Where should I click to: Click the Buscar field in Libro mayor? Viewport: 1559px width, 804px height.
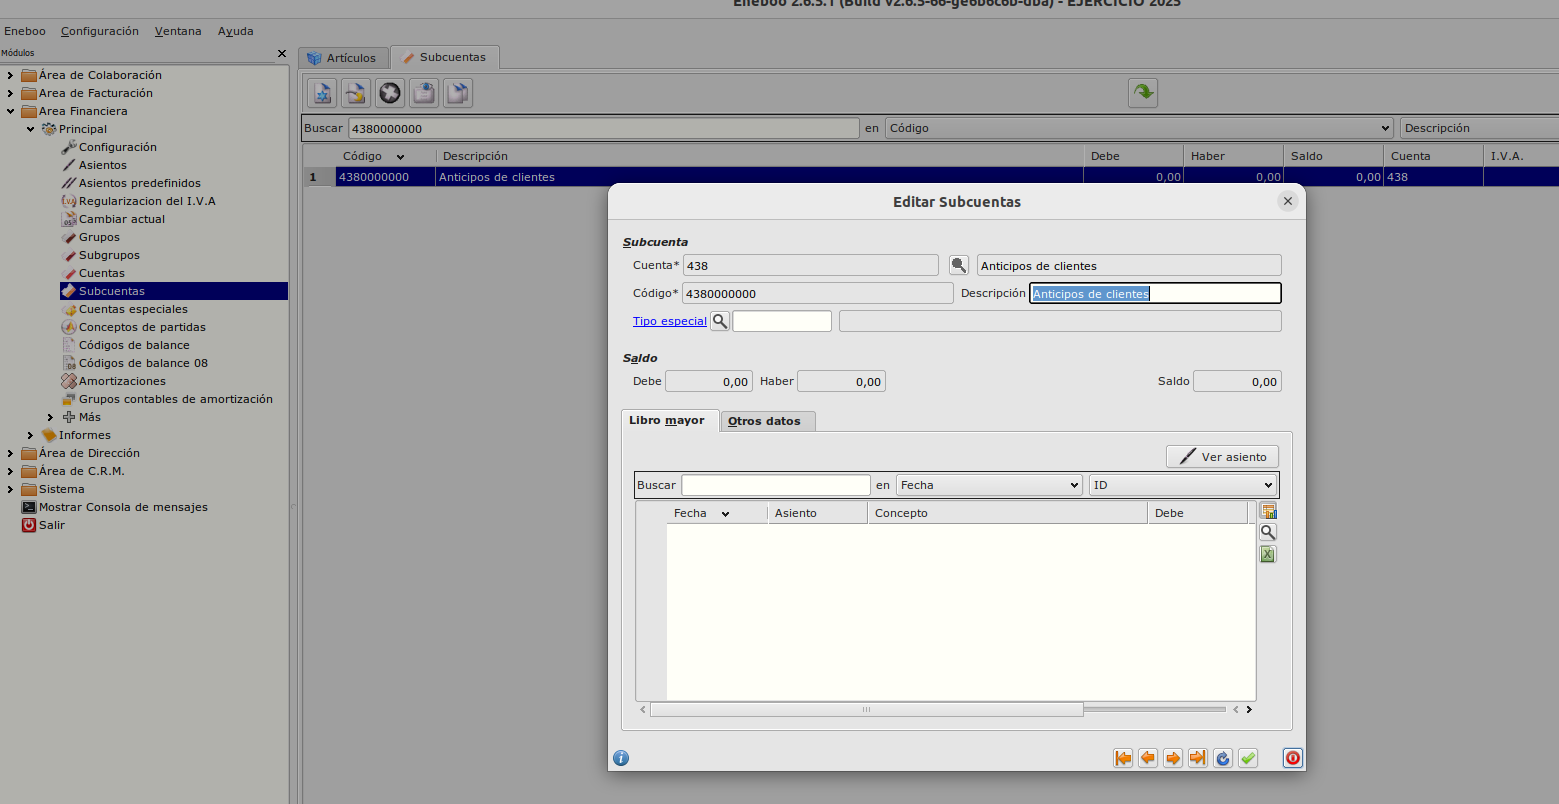(776, 485)
